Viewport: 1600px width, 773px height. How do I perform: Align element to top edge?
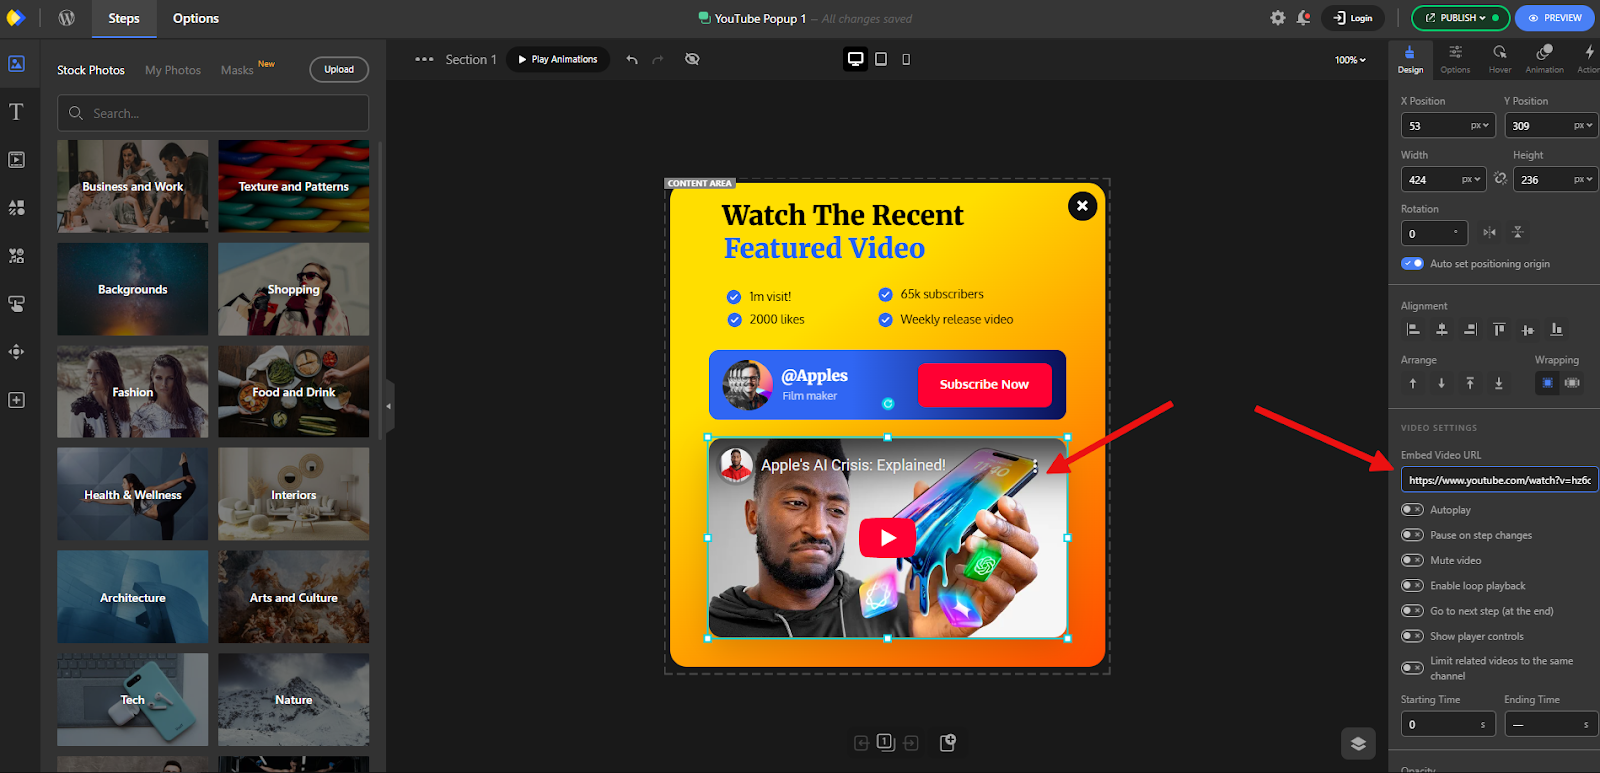1499,329
